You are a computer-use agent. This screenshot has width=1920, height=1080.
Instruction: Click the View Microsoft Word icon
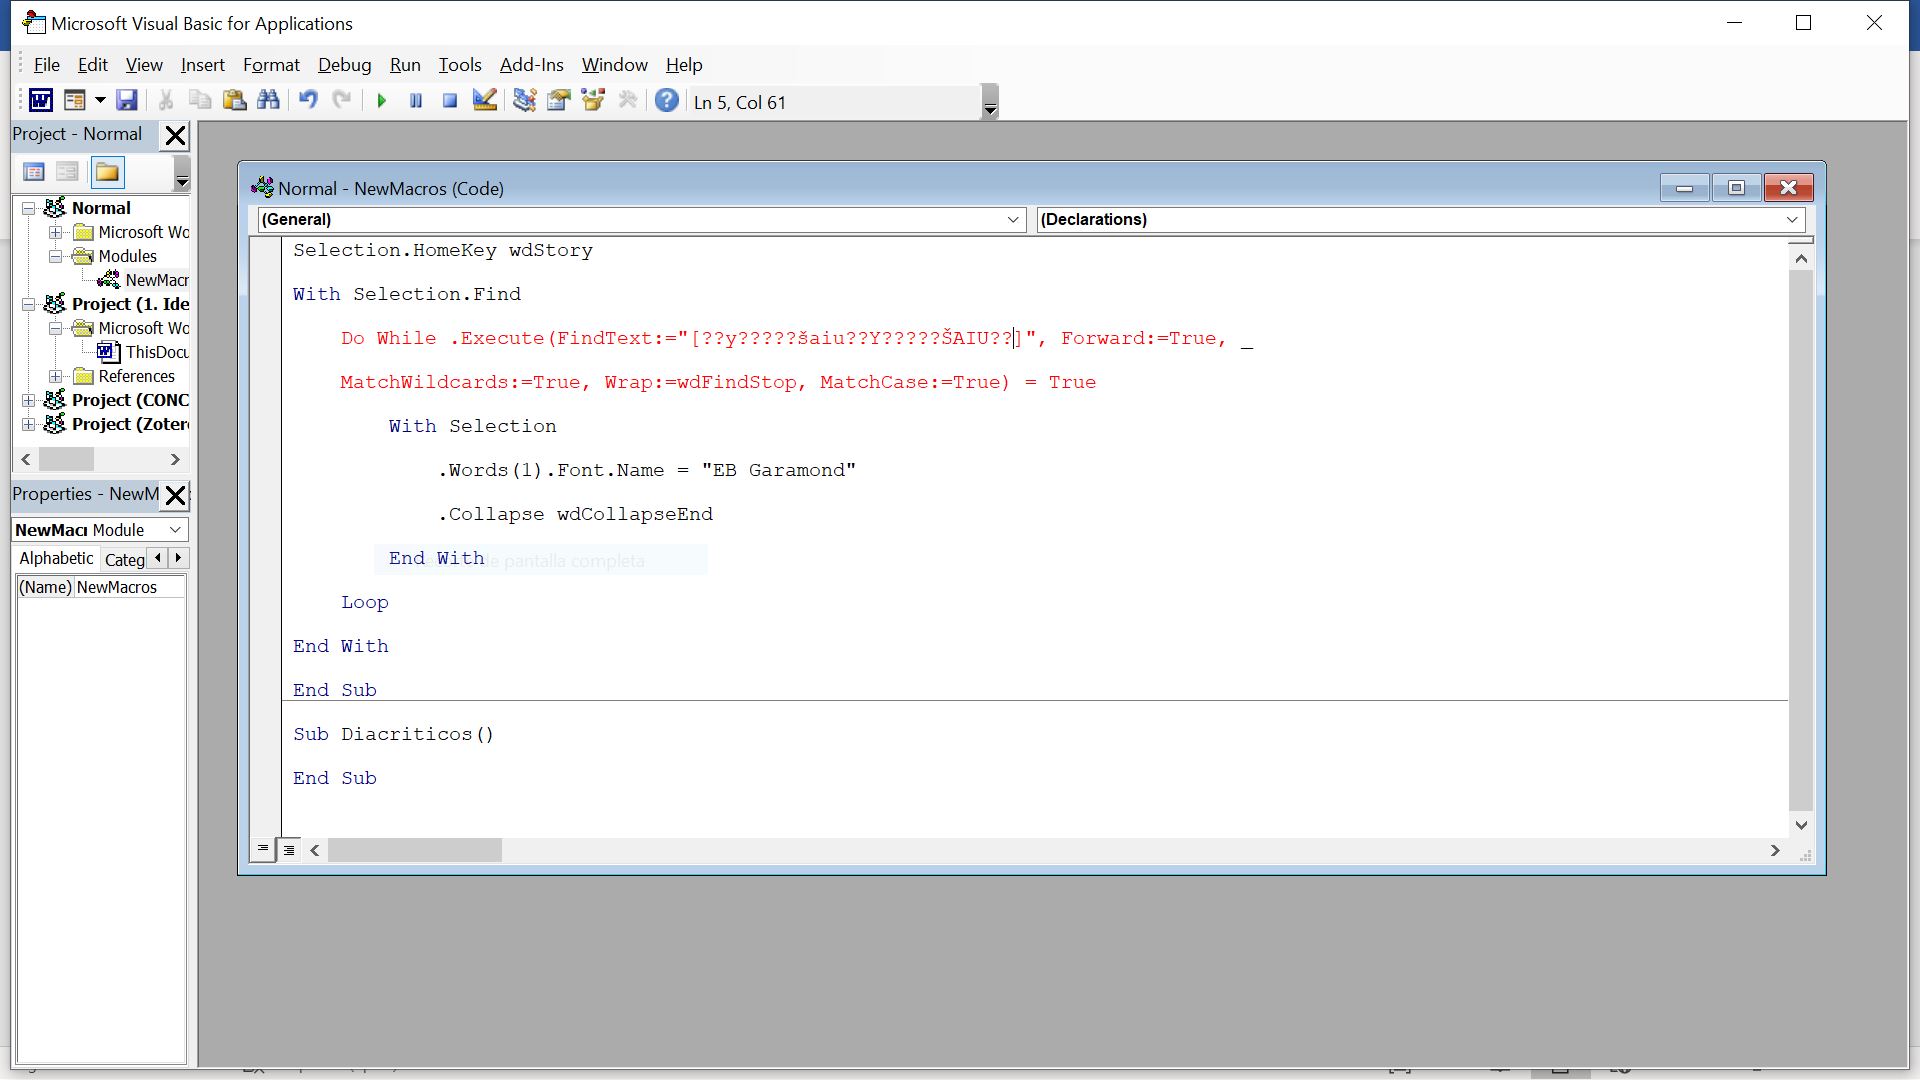click(x=41, y=101)
